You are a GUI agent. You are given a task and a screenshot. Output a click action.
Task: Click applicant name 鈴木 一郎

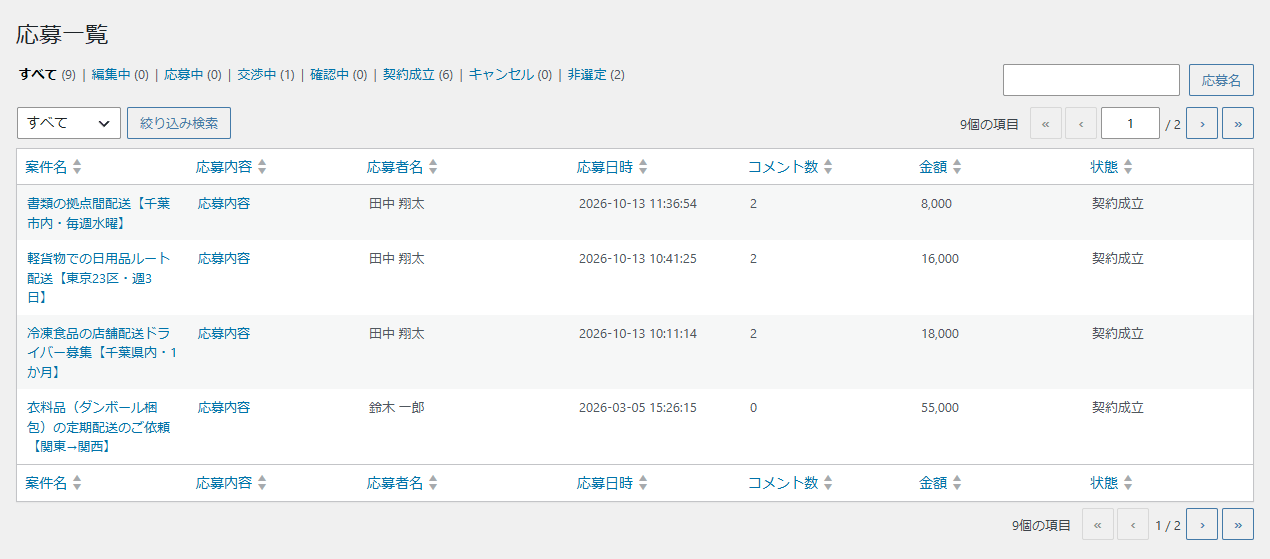[397, 407]
